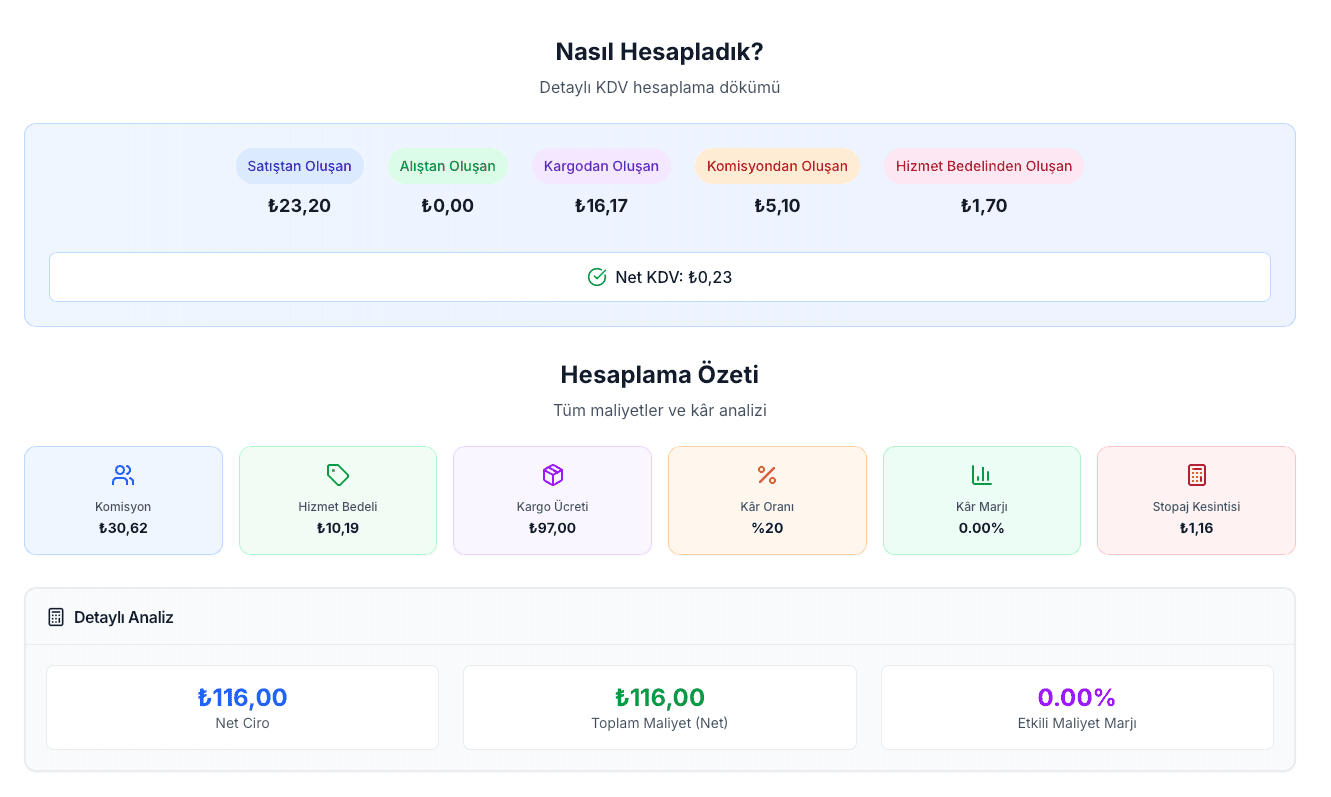
Task: Select the Hizmet Bedelinden Oluşan badge
Action: (x=984, y=166)
